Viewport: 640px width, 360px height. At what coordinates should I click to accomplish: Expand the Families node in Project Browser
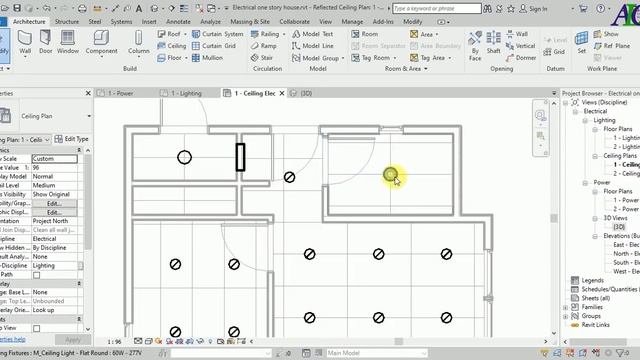566,307
